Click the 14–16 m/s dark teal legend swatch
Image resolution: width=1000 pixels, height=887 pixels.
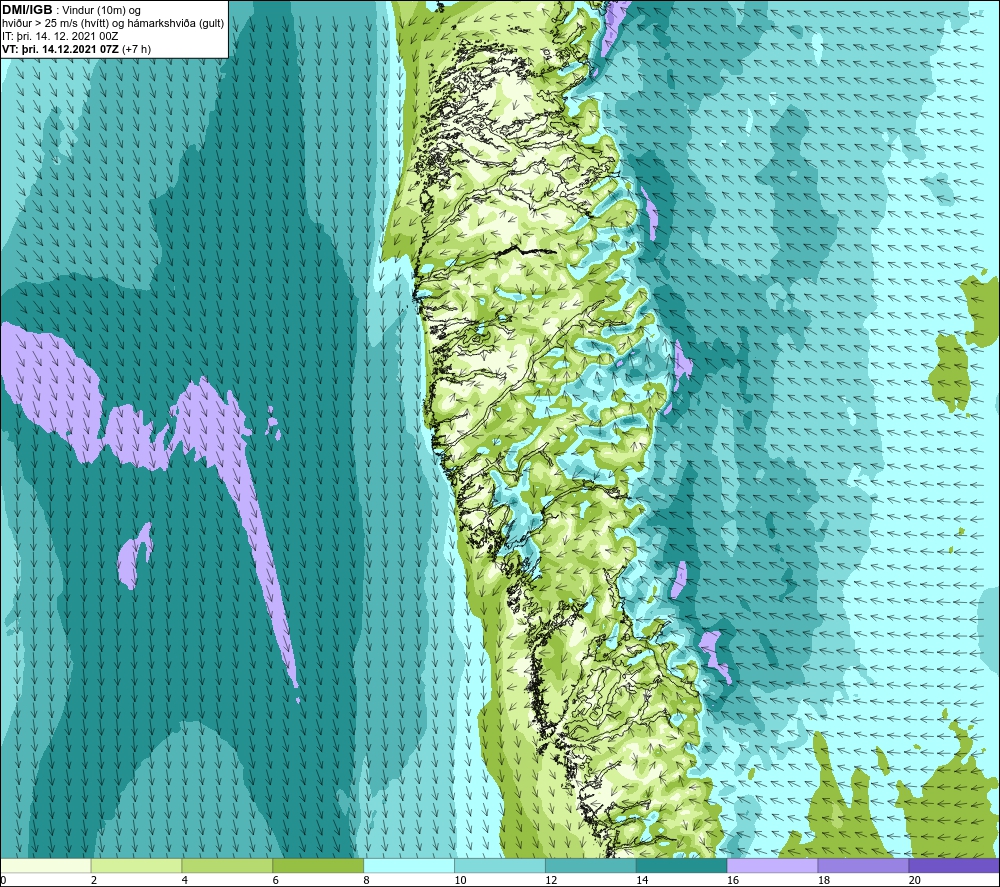[681, 865]
